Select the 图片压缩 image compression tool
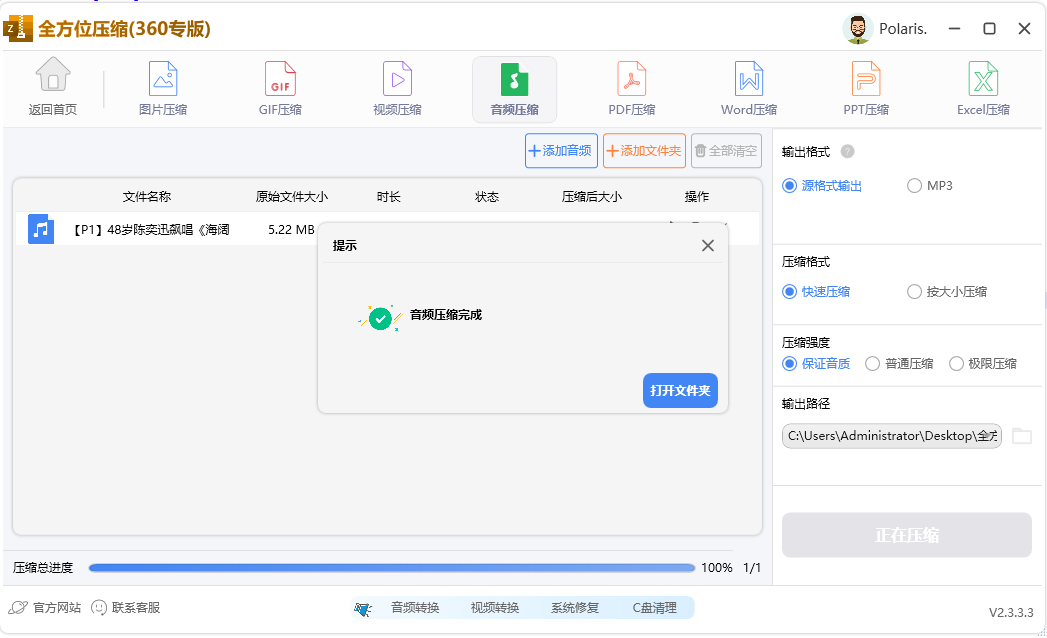 [162, 88]
